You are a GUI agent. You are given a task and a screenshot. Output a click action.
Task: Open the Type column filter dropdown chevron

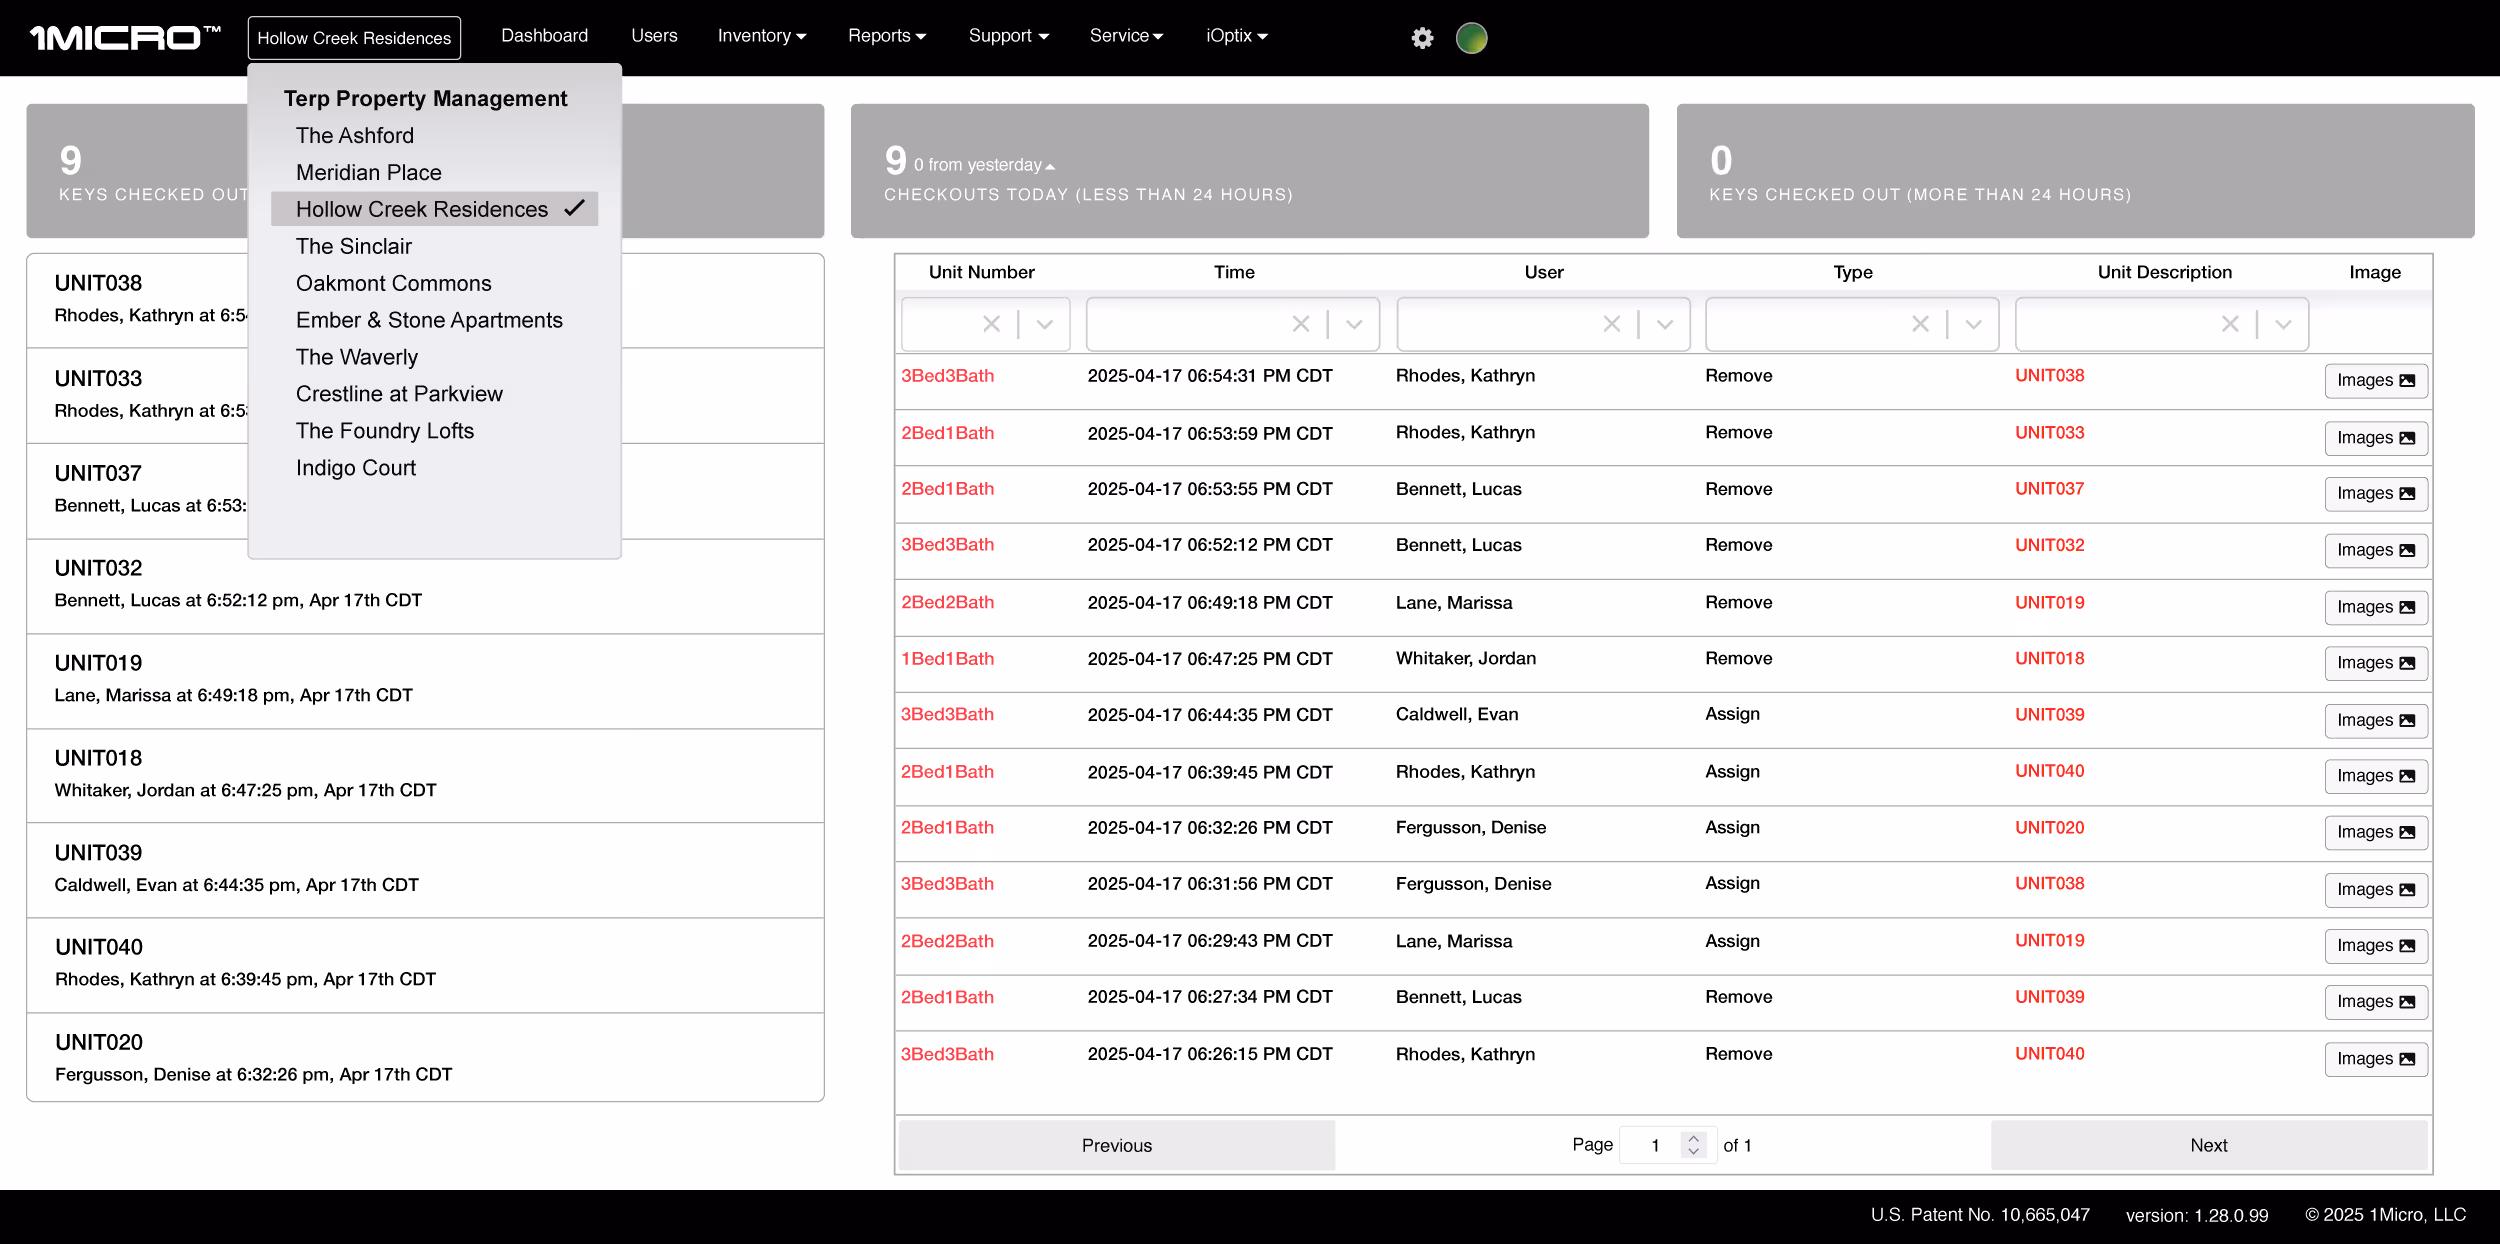1974,324
